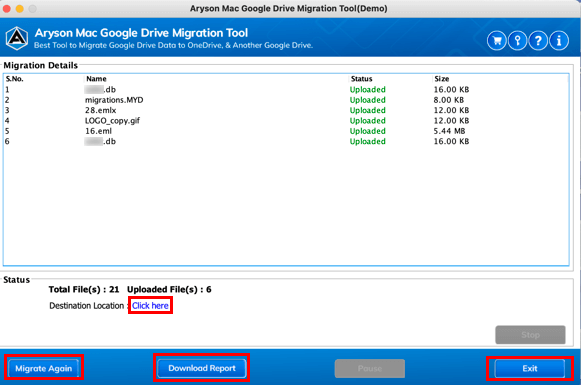
Task: Select the 16.eml file name
Action: [98, 131]
